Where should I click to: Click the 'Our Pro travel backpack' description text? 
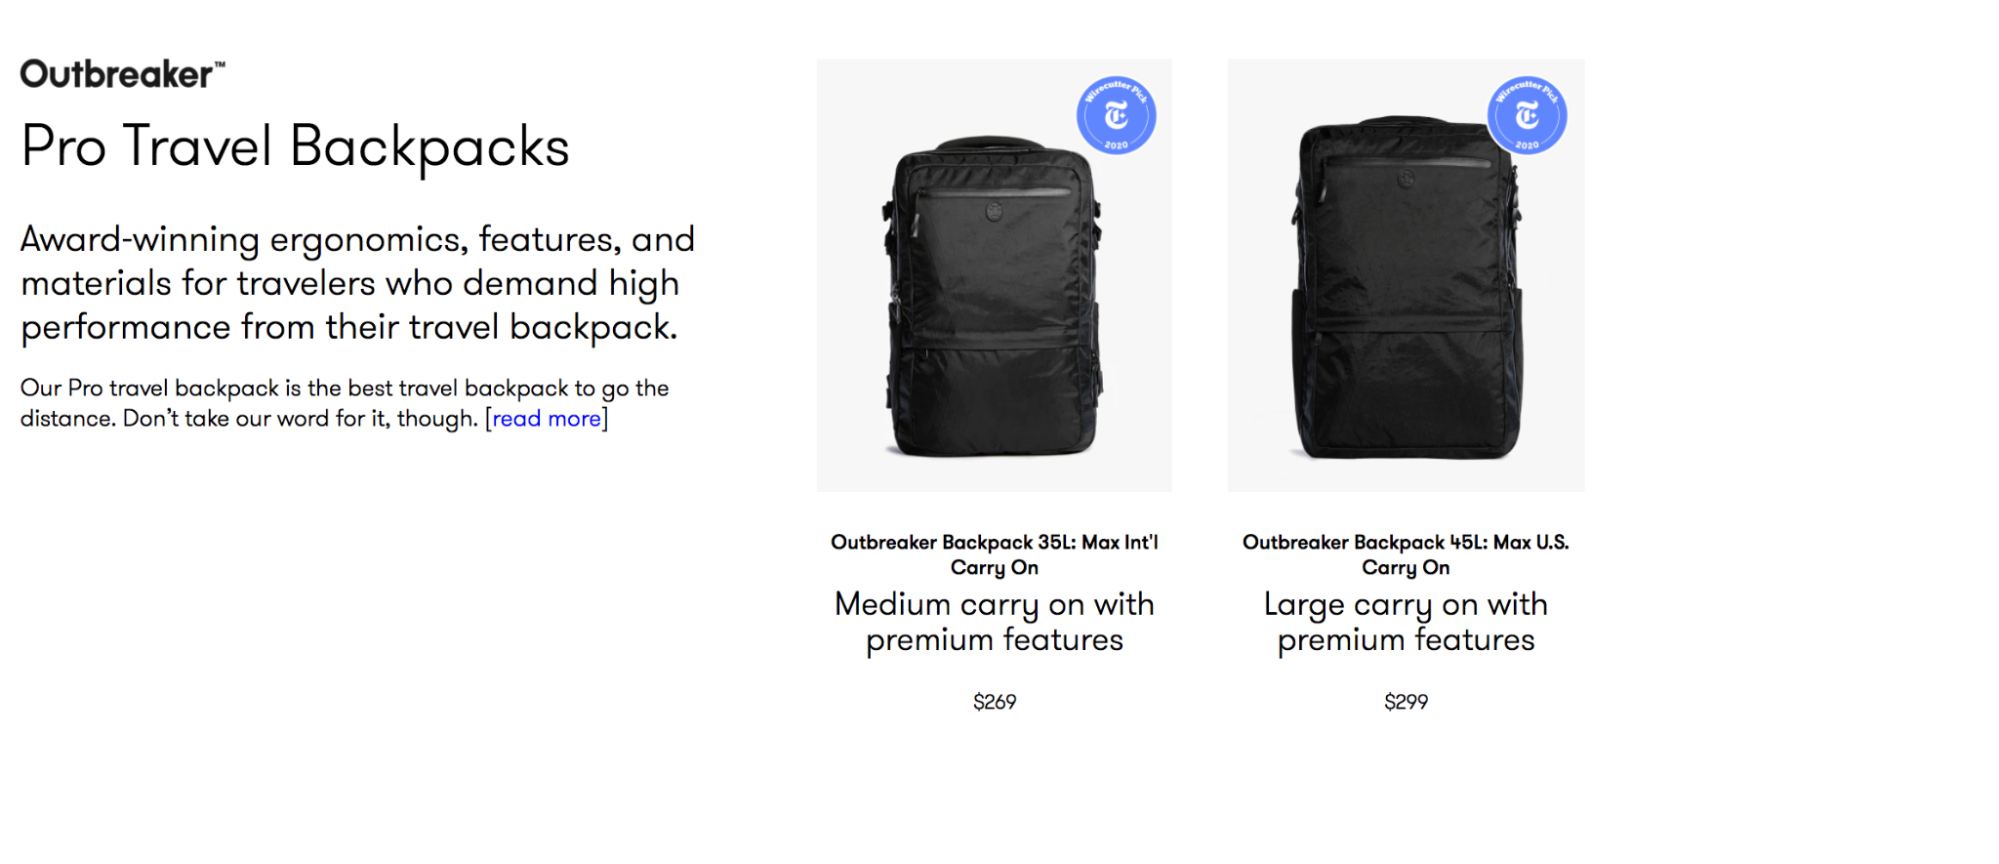click(x=344, y=403)
